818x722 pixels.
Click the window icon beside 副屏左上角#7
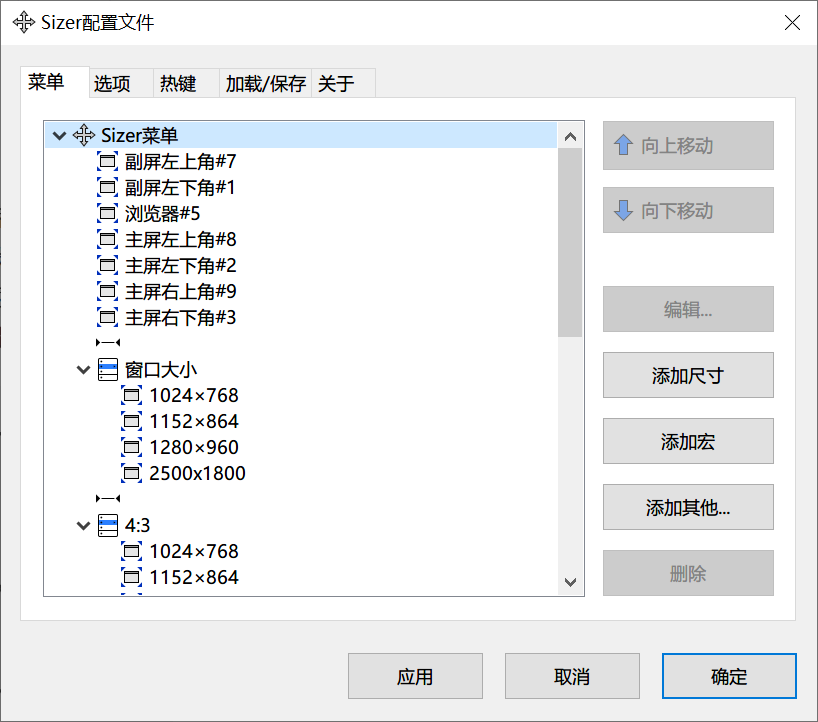coord(107,161)
